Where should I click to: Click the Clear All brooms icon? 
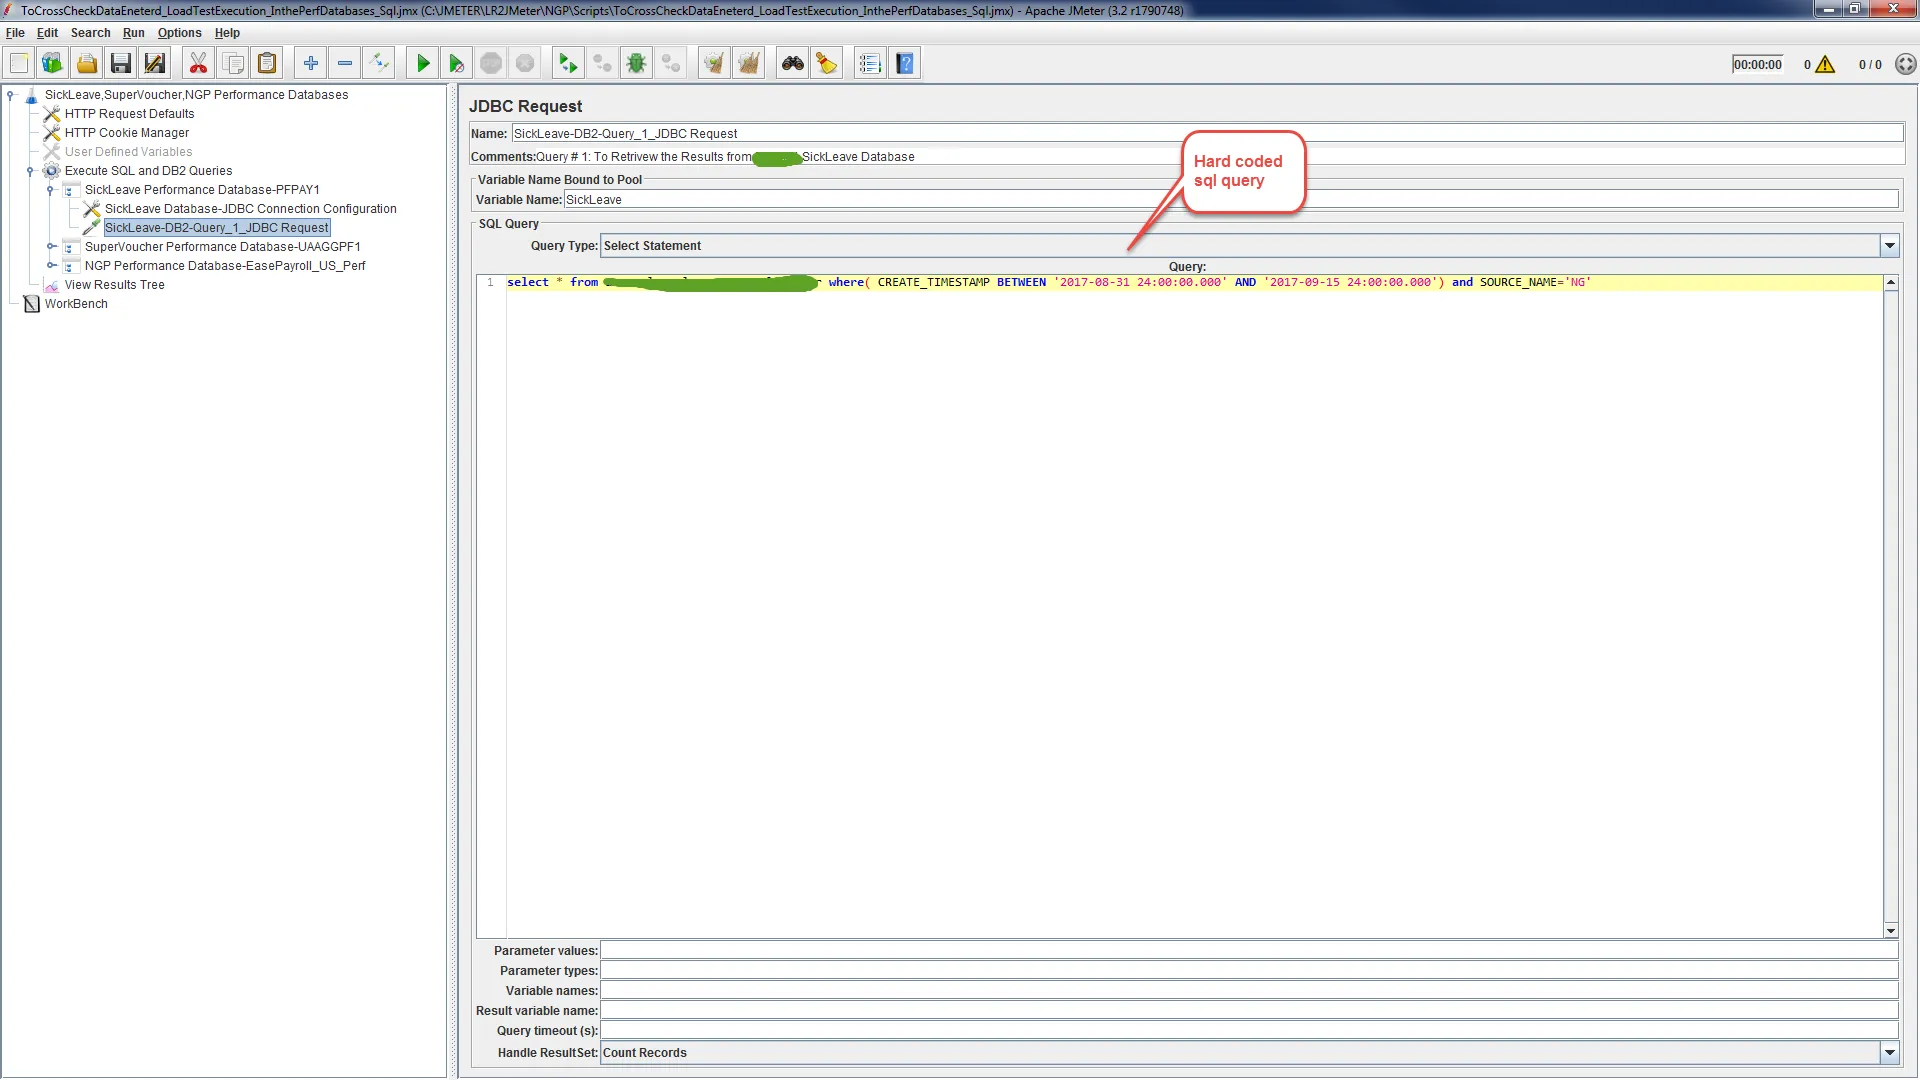pyautogui.click(x=748, y=64)
